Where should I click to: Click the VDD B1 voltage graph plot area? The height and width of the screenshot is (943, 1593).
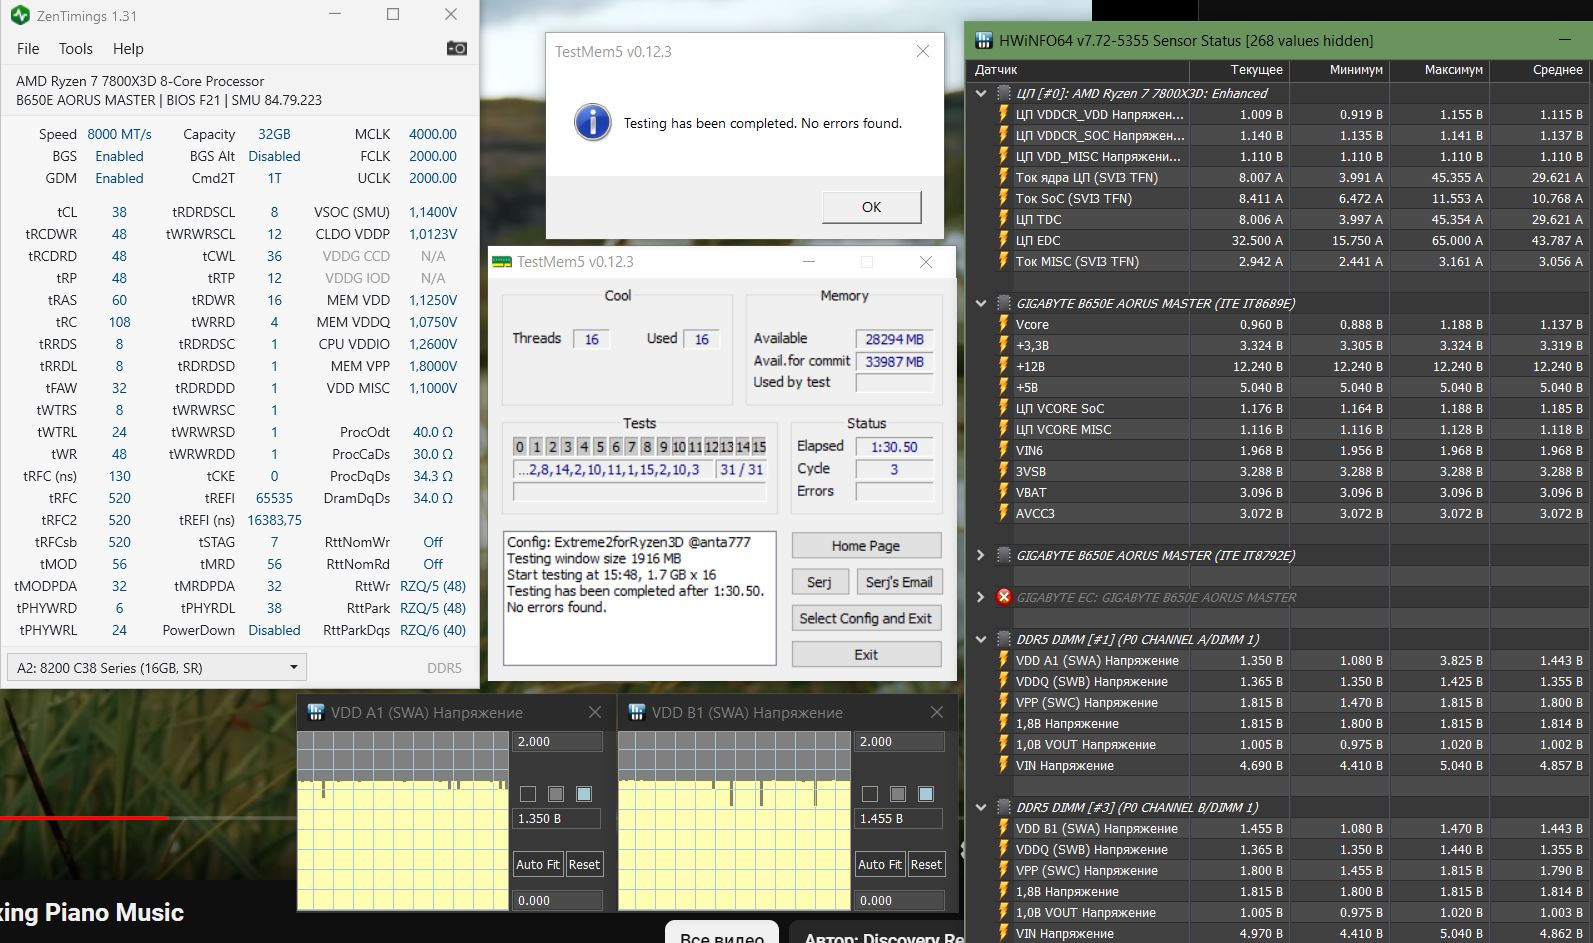click(734, 821)
